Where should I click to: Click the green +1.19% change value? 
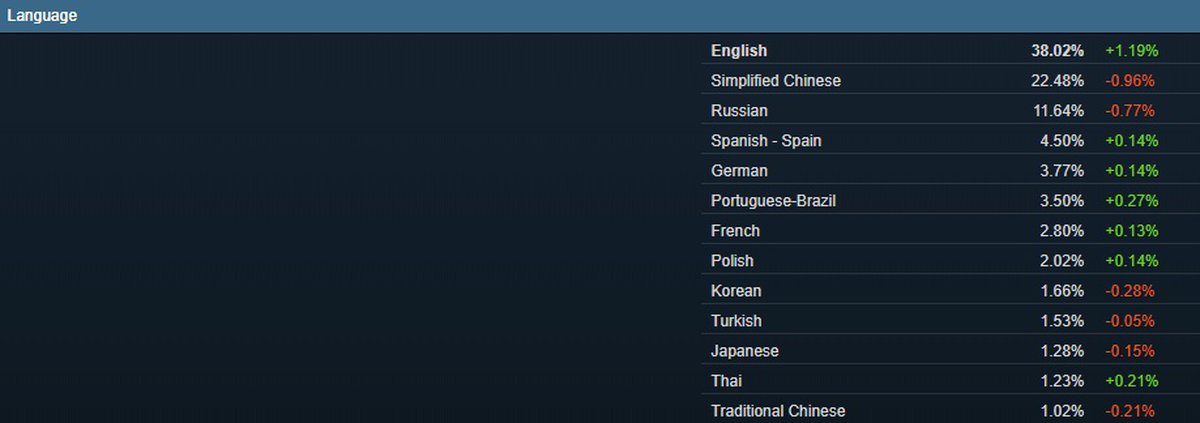tap(1131, 51)
